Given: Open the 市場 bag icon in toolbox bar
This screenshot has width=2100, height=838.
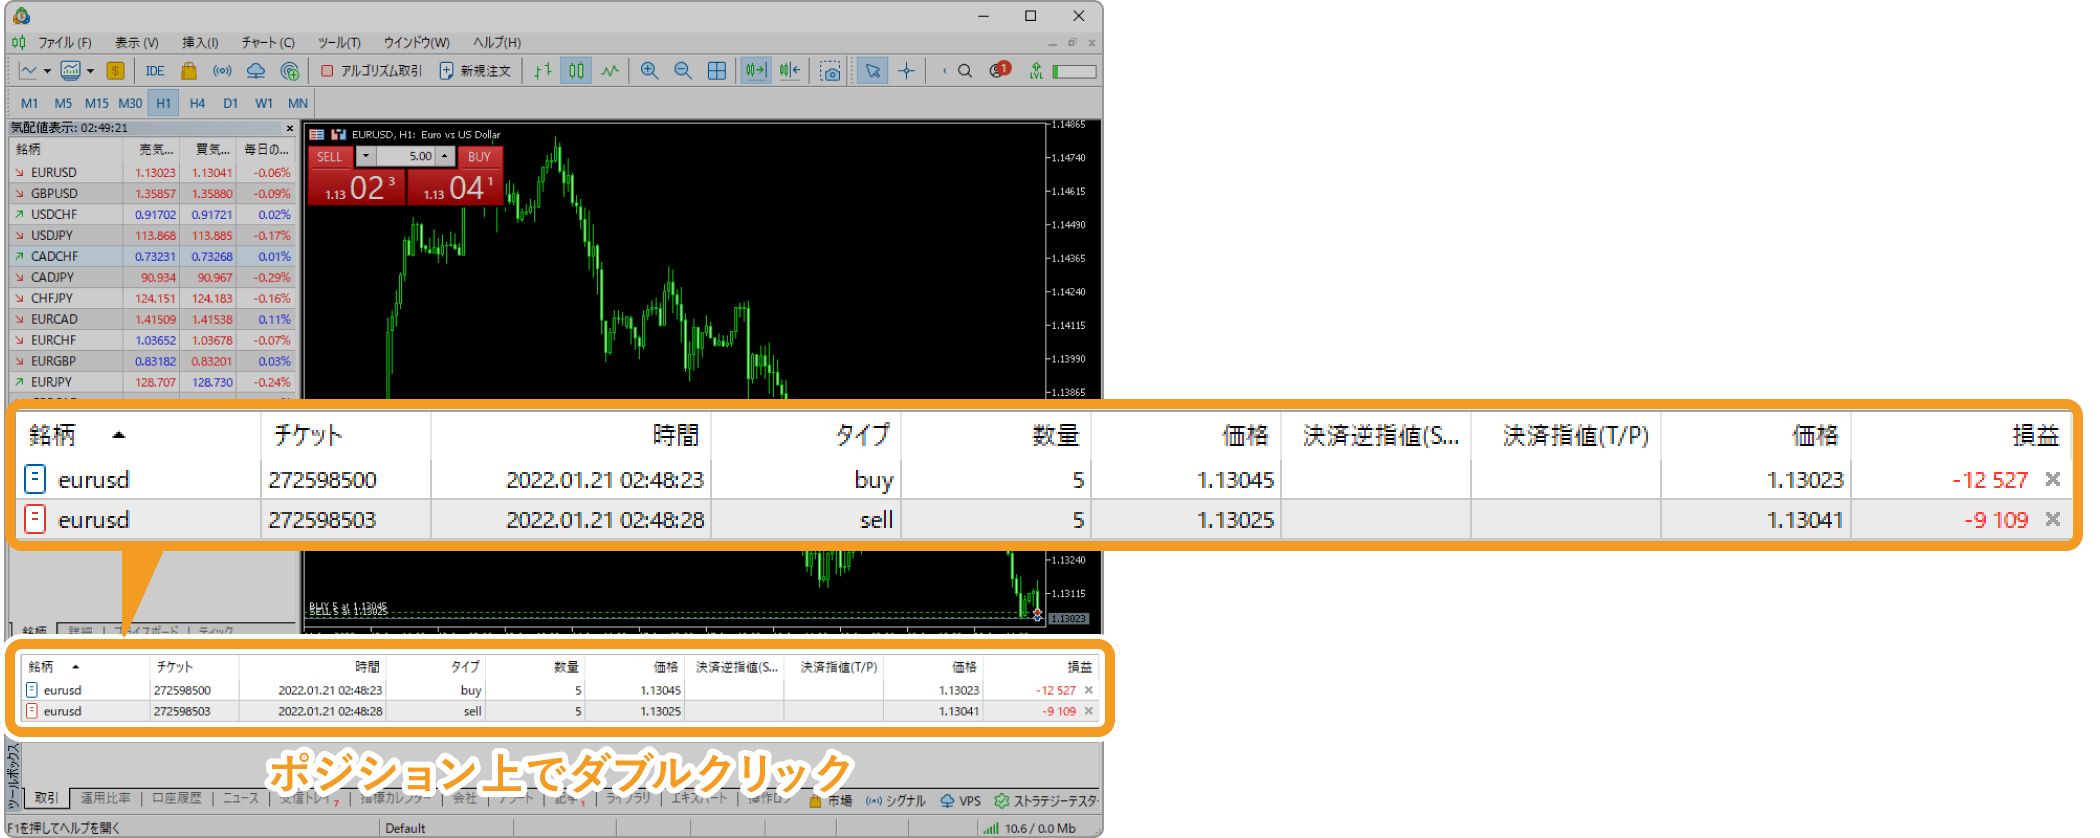Looking at the screenshot, I should pos(815,801).
